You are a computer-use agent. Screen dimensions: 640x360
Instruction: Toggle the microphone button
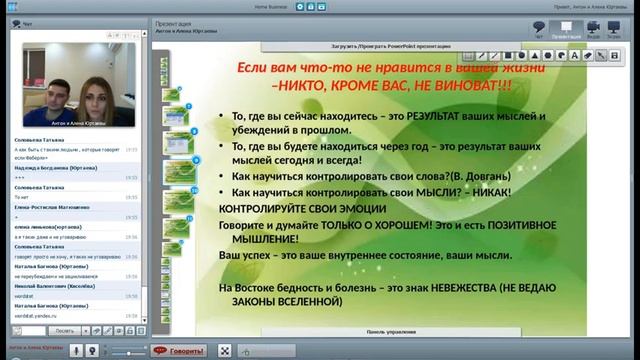tap(76, 351)
